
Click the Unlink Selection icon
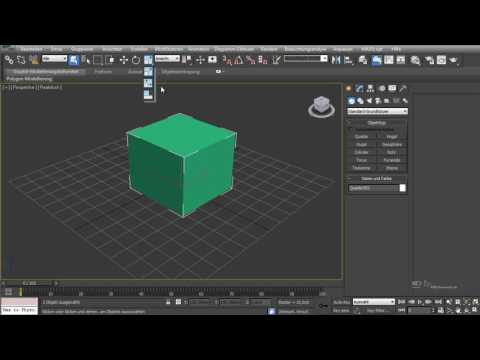(21, 60)
